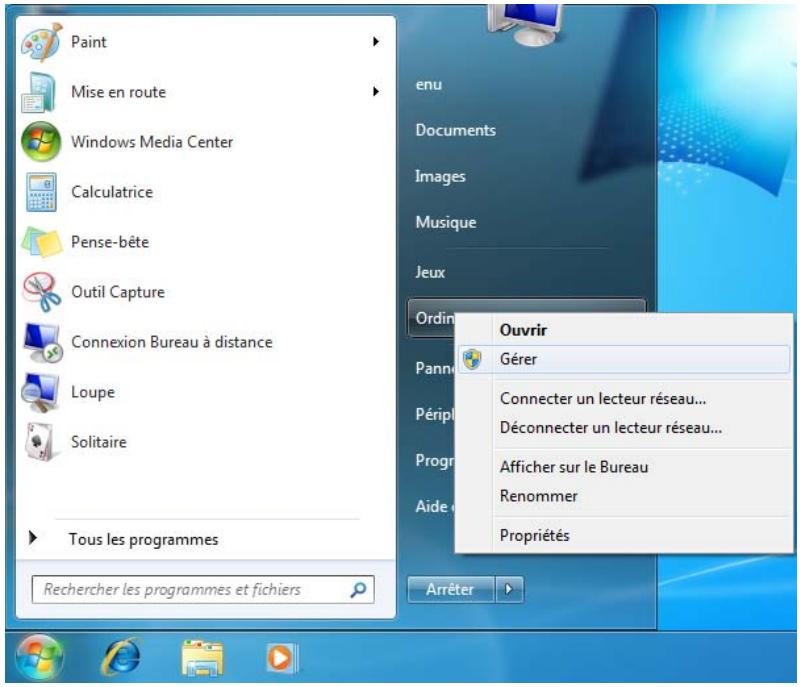Viewport: 804px width, 687px height.
Task: Click the Outil Capture label
Action: pyautogui.click(x=118, y=292)
